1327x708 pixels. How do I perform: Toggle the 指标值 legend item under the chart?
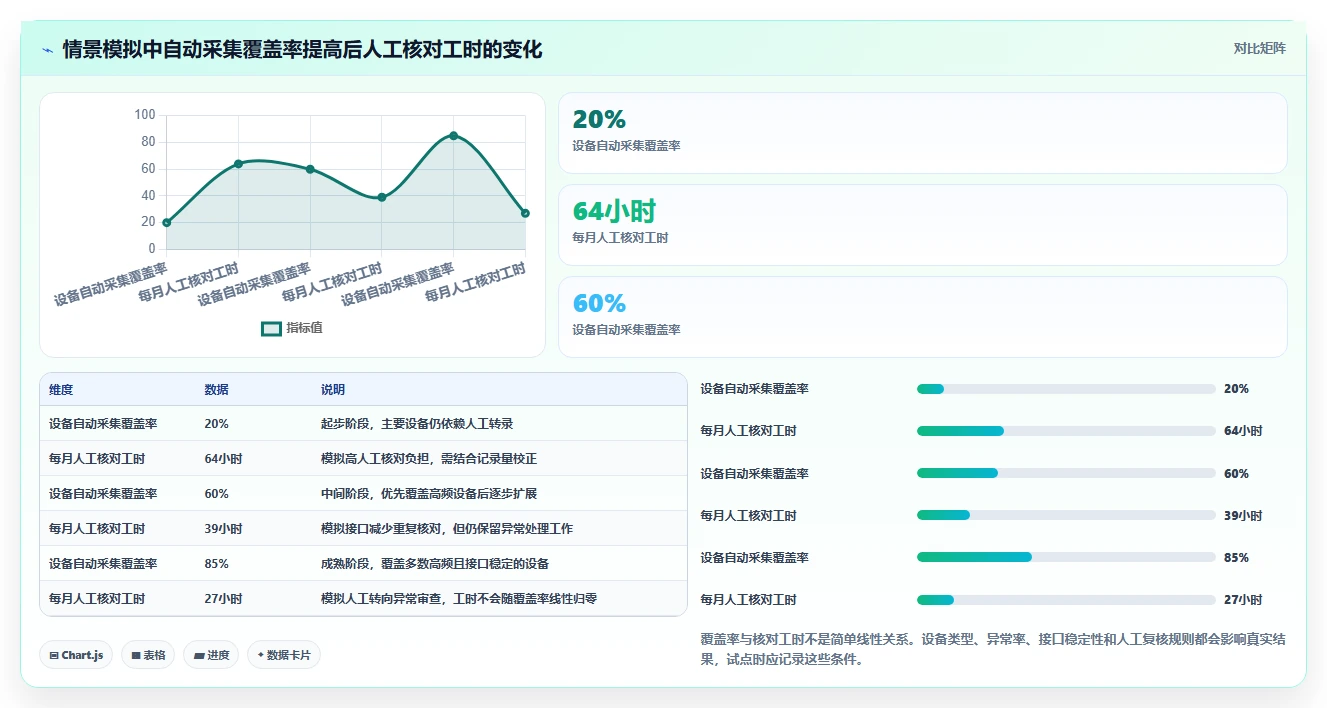tap(292, 328)
